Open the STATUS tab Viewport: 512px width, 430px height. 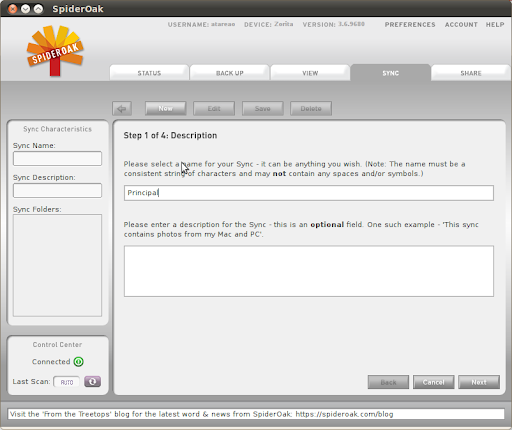(x=149, y=73)
